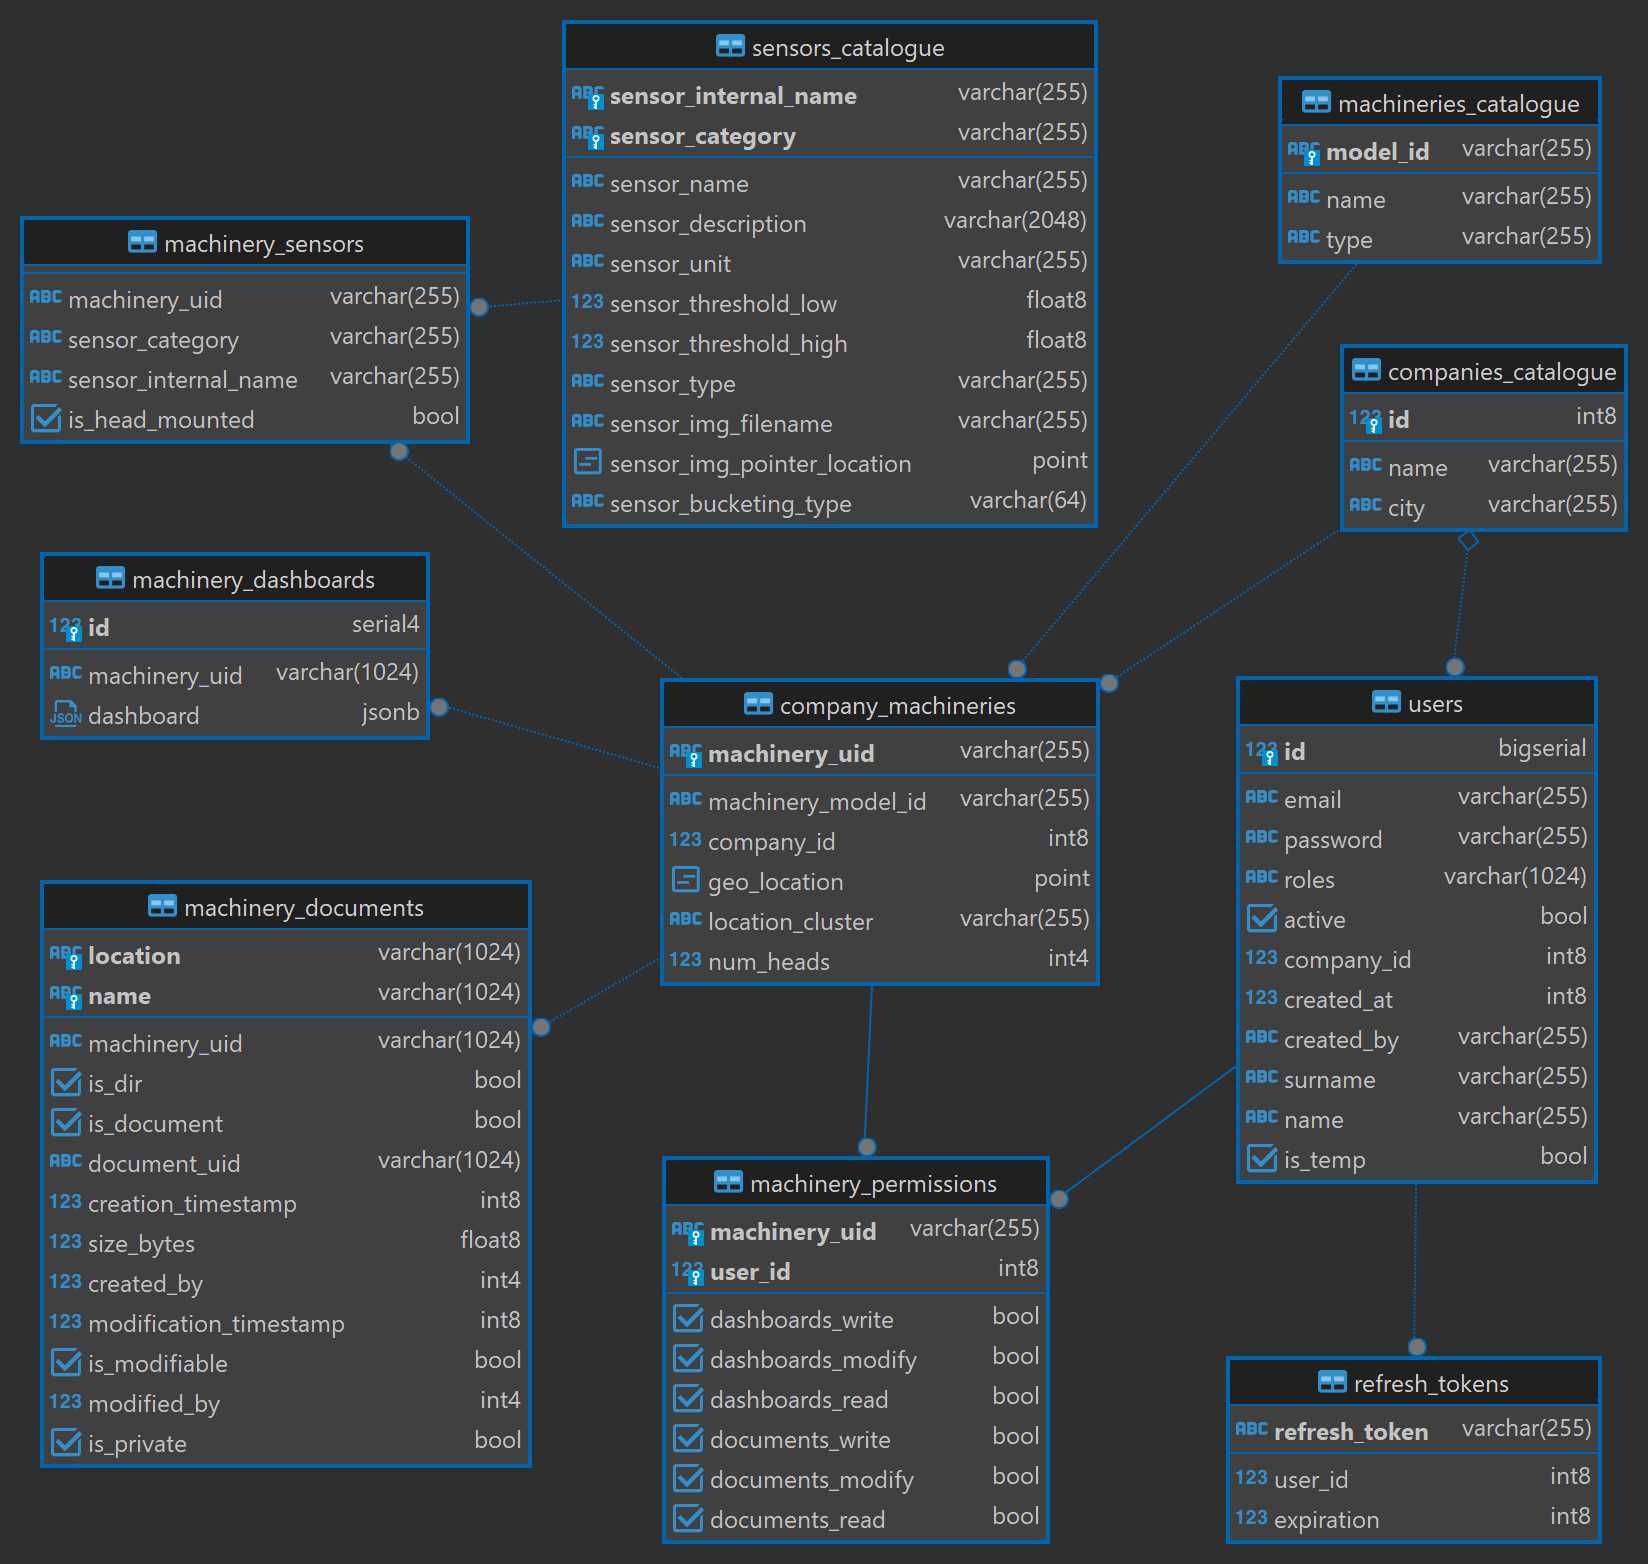Image resolution: width=1648 pixels, height=1564 pixels.
Task: Click the machinery_permissions table icon
Action: click(x=728, y=1182)
